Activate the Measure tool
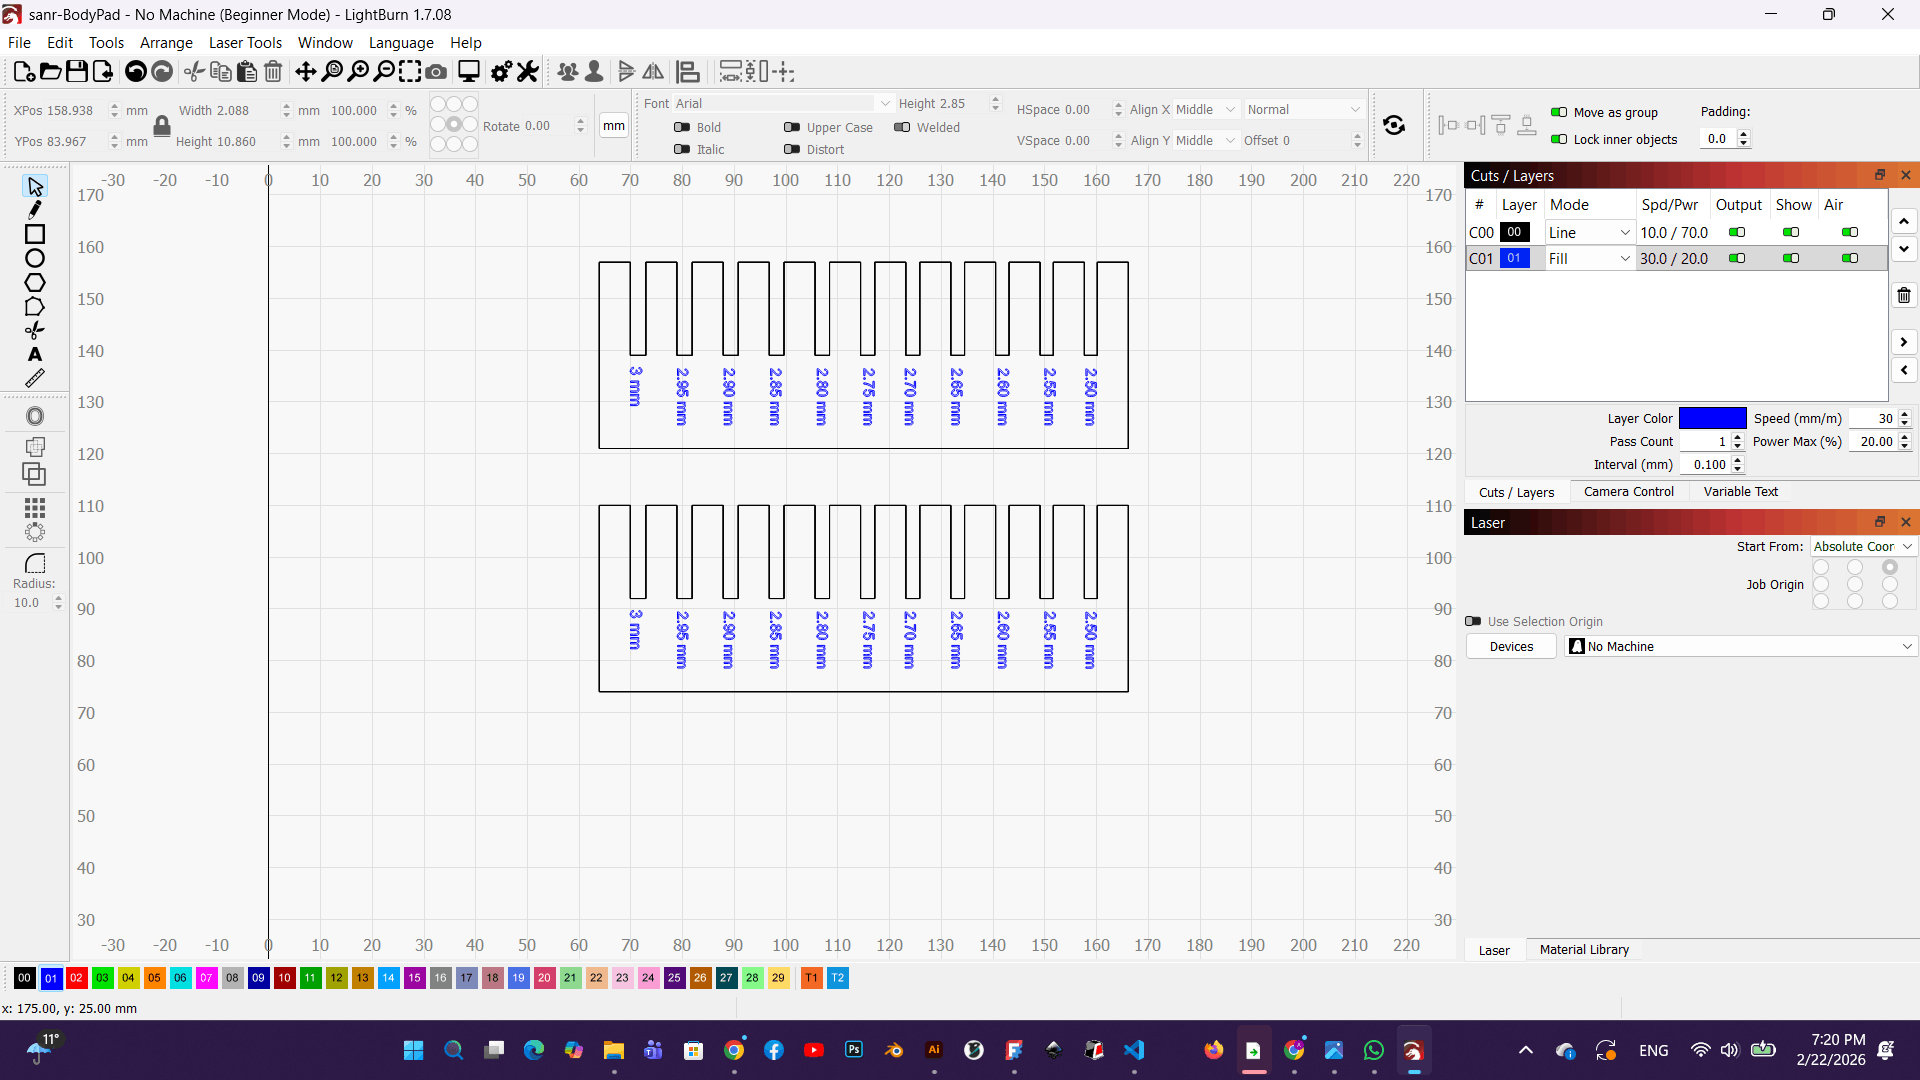1920x1080 pixels. coord(34,378)
